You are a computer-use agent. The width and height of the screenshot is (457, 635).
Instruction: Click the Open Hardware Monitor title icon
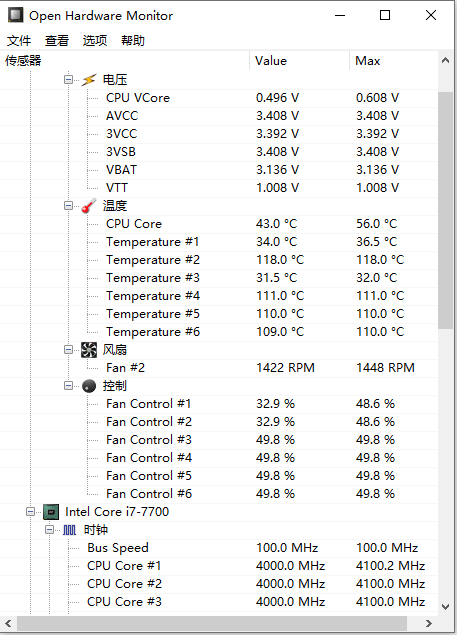pos(15,15)
